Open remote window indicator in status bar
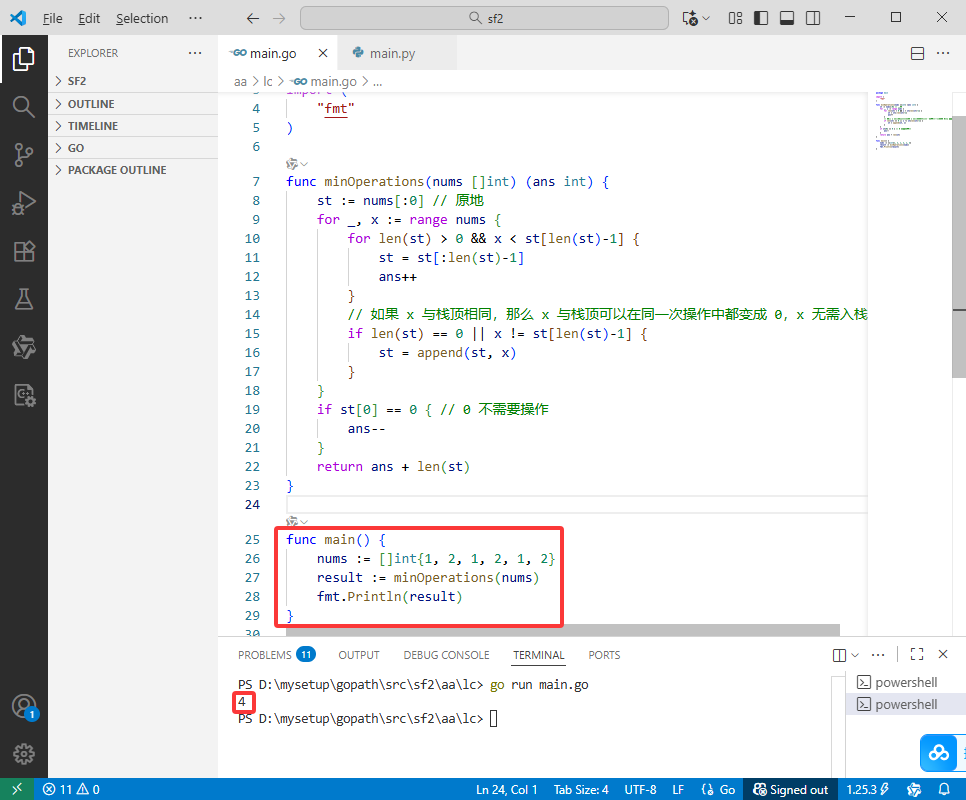 pos(17,789)
